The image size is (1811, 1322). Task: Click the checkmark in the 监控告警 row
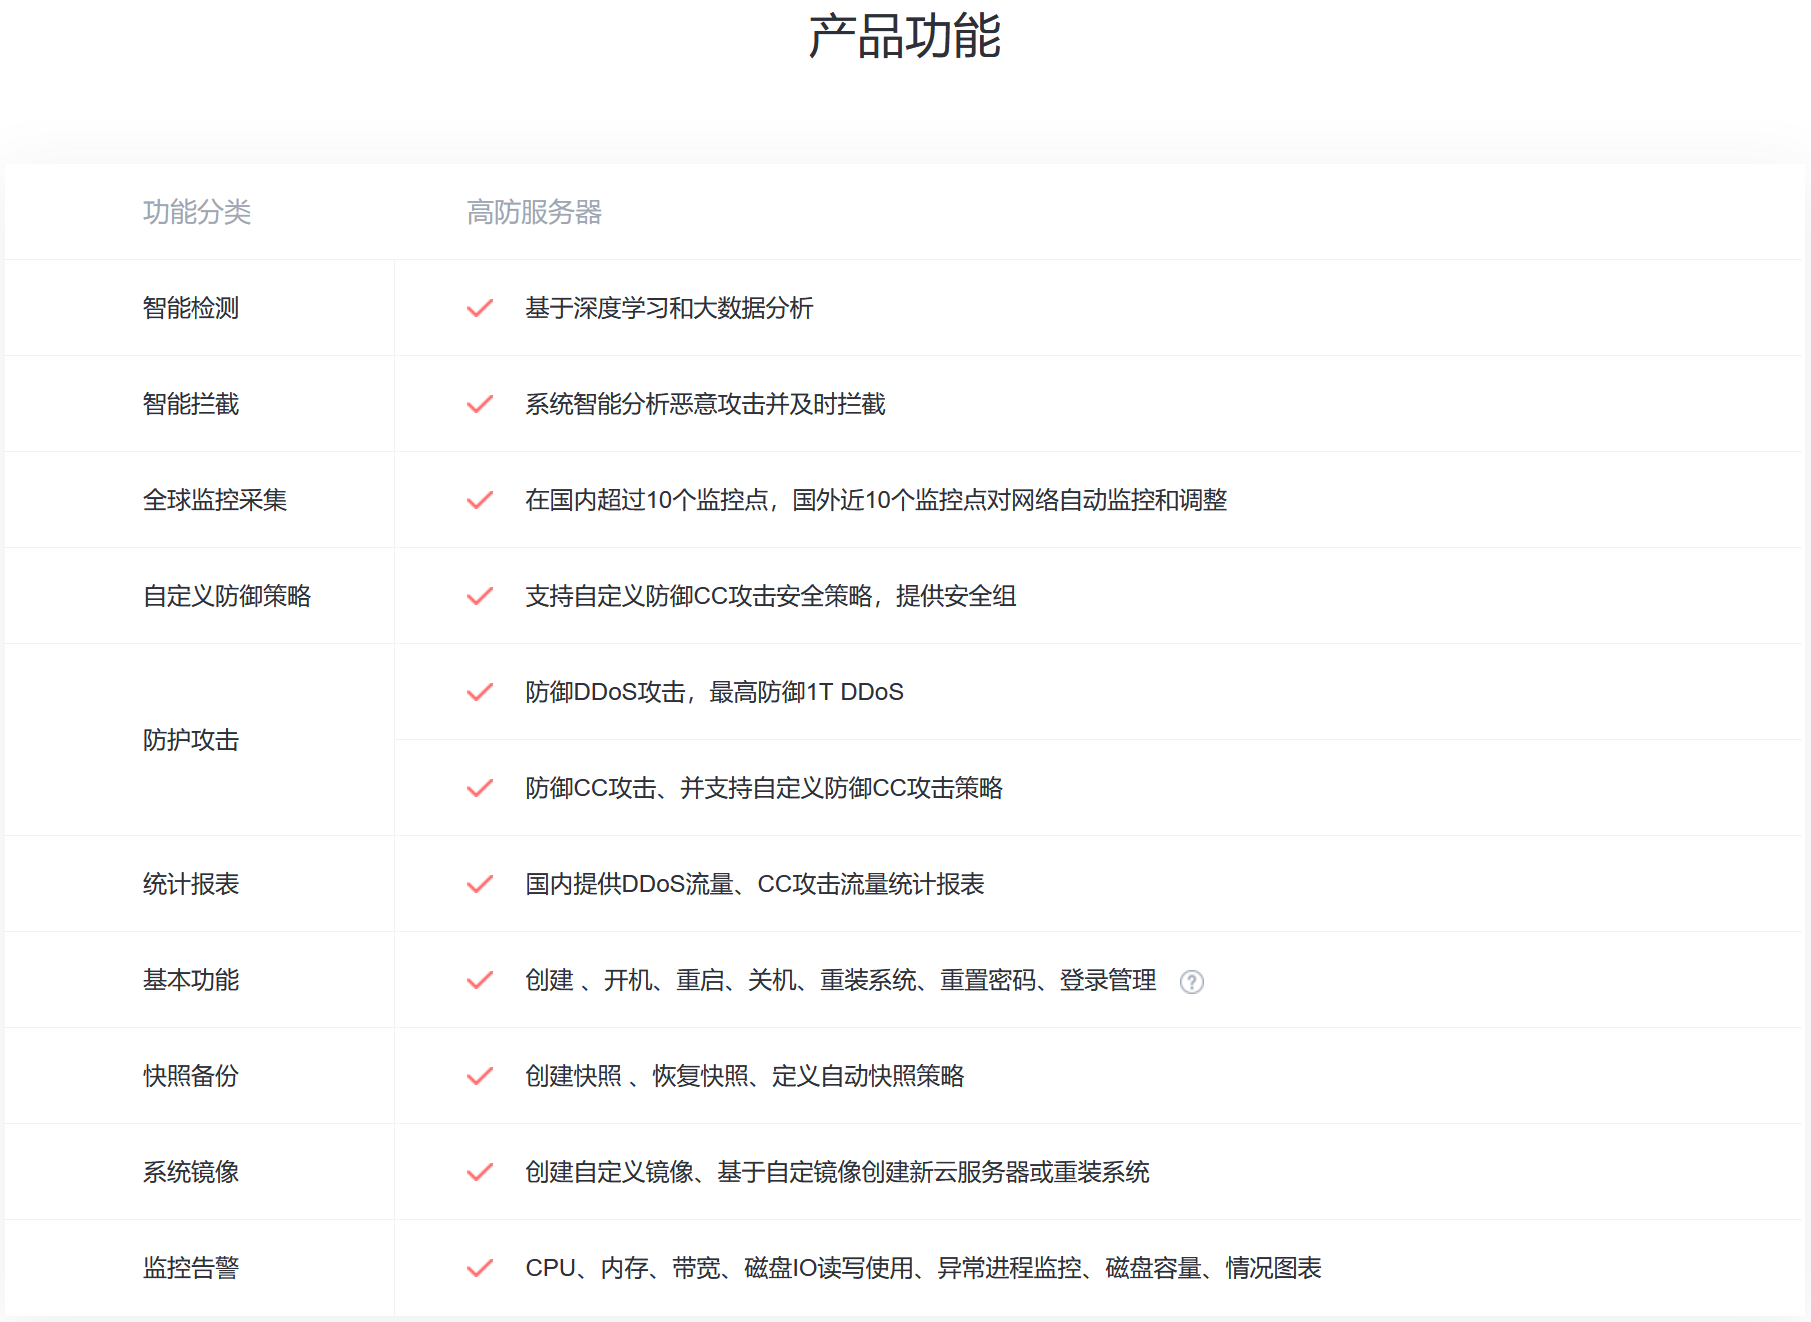pyautogui.click(x=480, y=1268)
